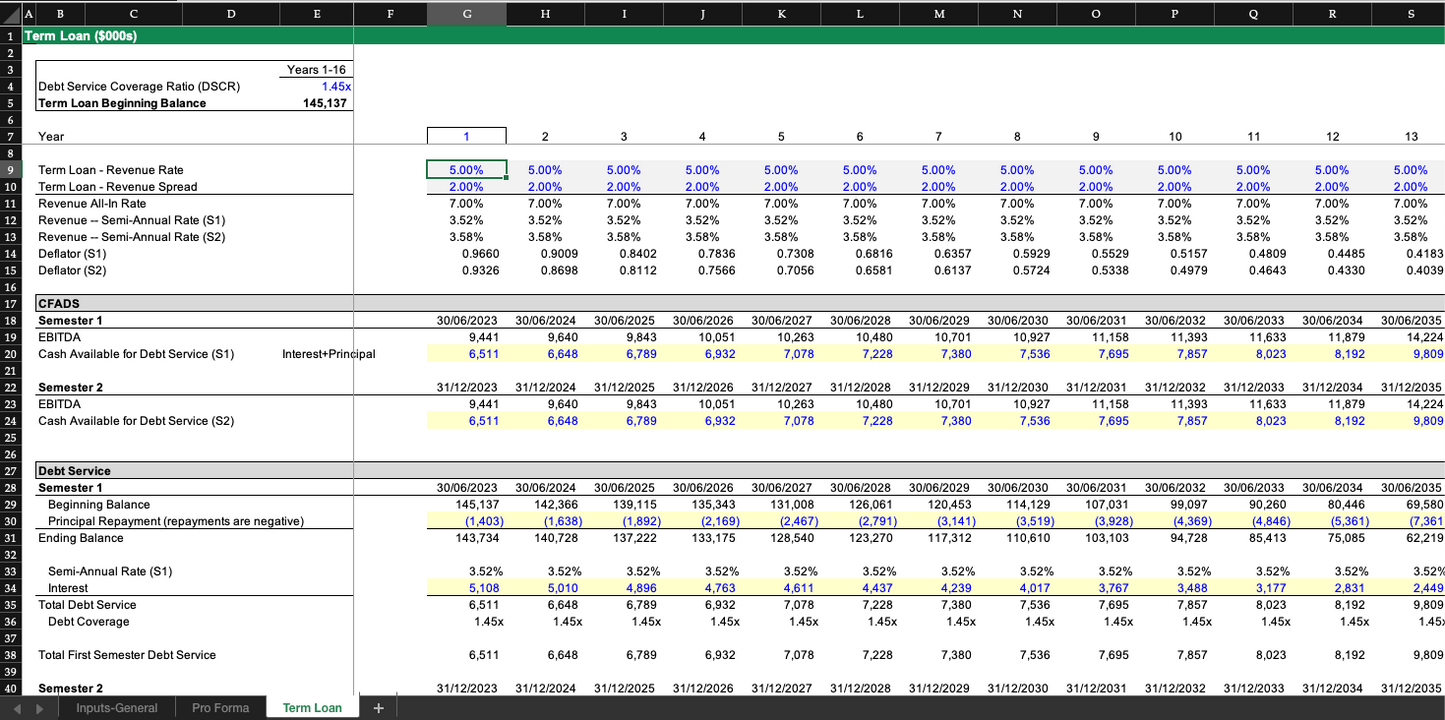This screenshot has height=720, width=1445.
Task: Open the Pro Forma sheet tab
Action: [x=220, y=708]
